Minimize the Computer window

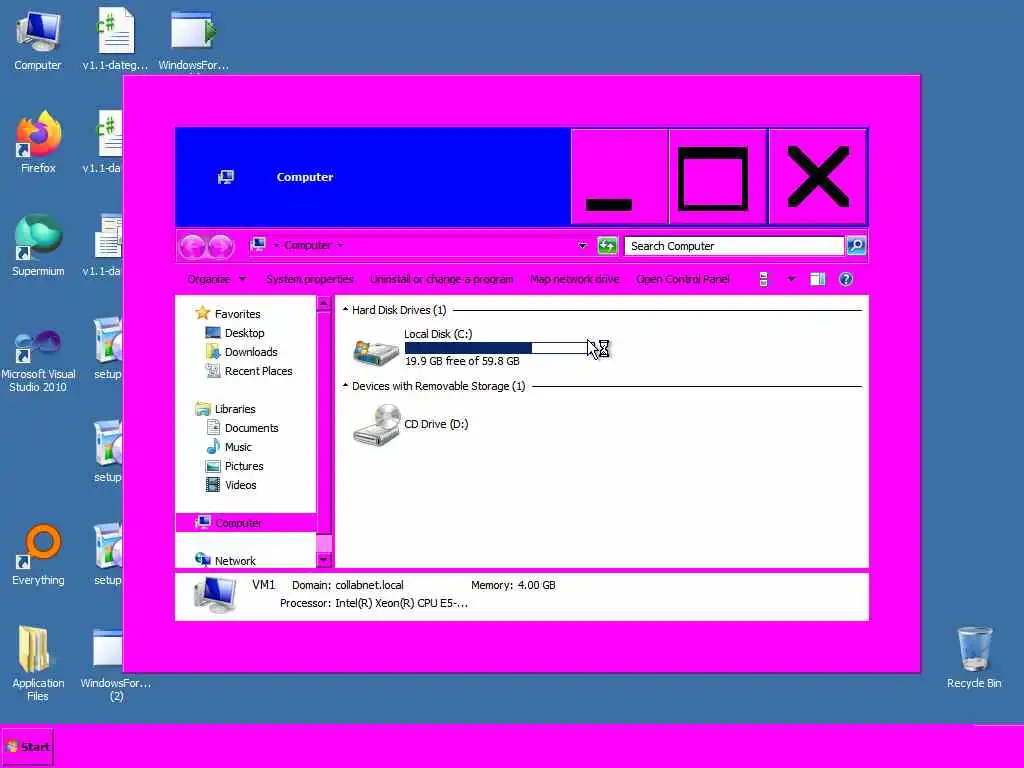click(619, 177)
